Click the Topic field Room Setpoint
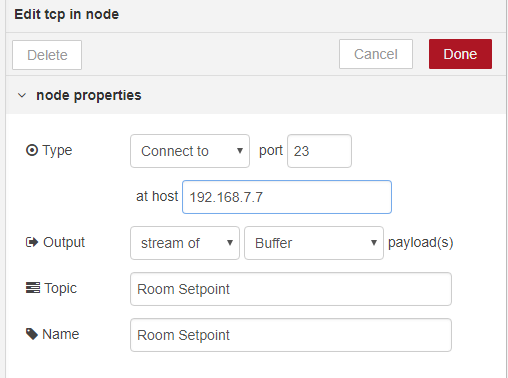 (x=291, y=289)
